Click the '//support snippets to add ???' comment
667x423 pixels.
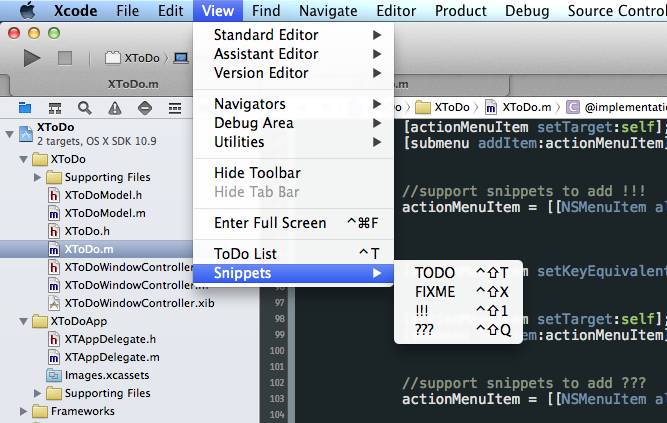tap(524, 383)
